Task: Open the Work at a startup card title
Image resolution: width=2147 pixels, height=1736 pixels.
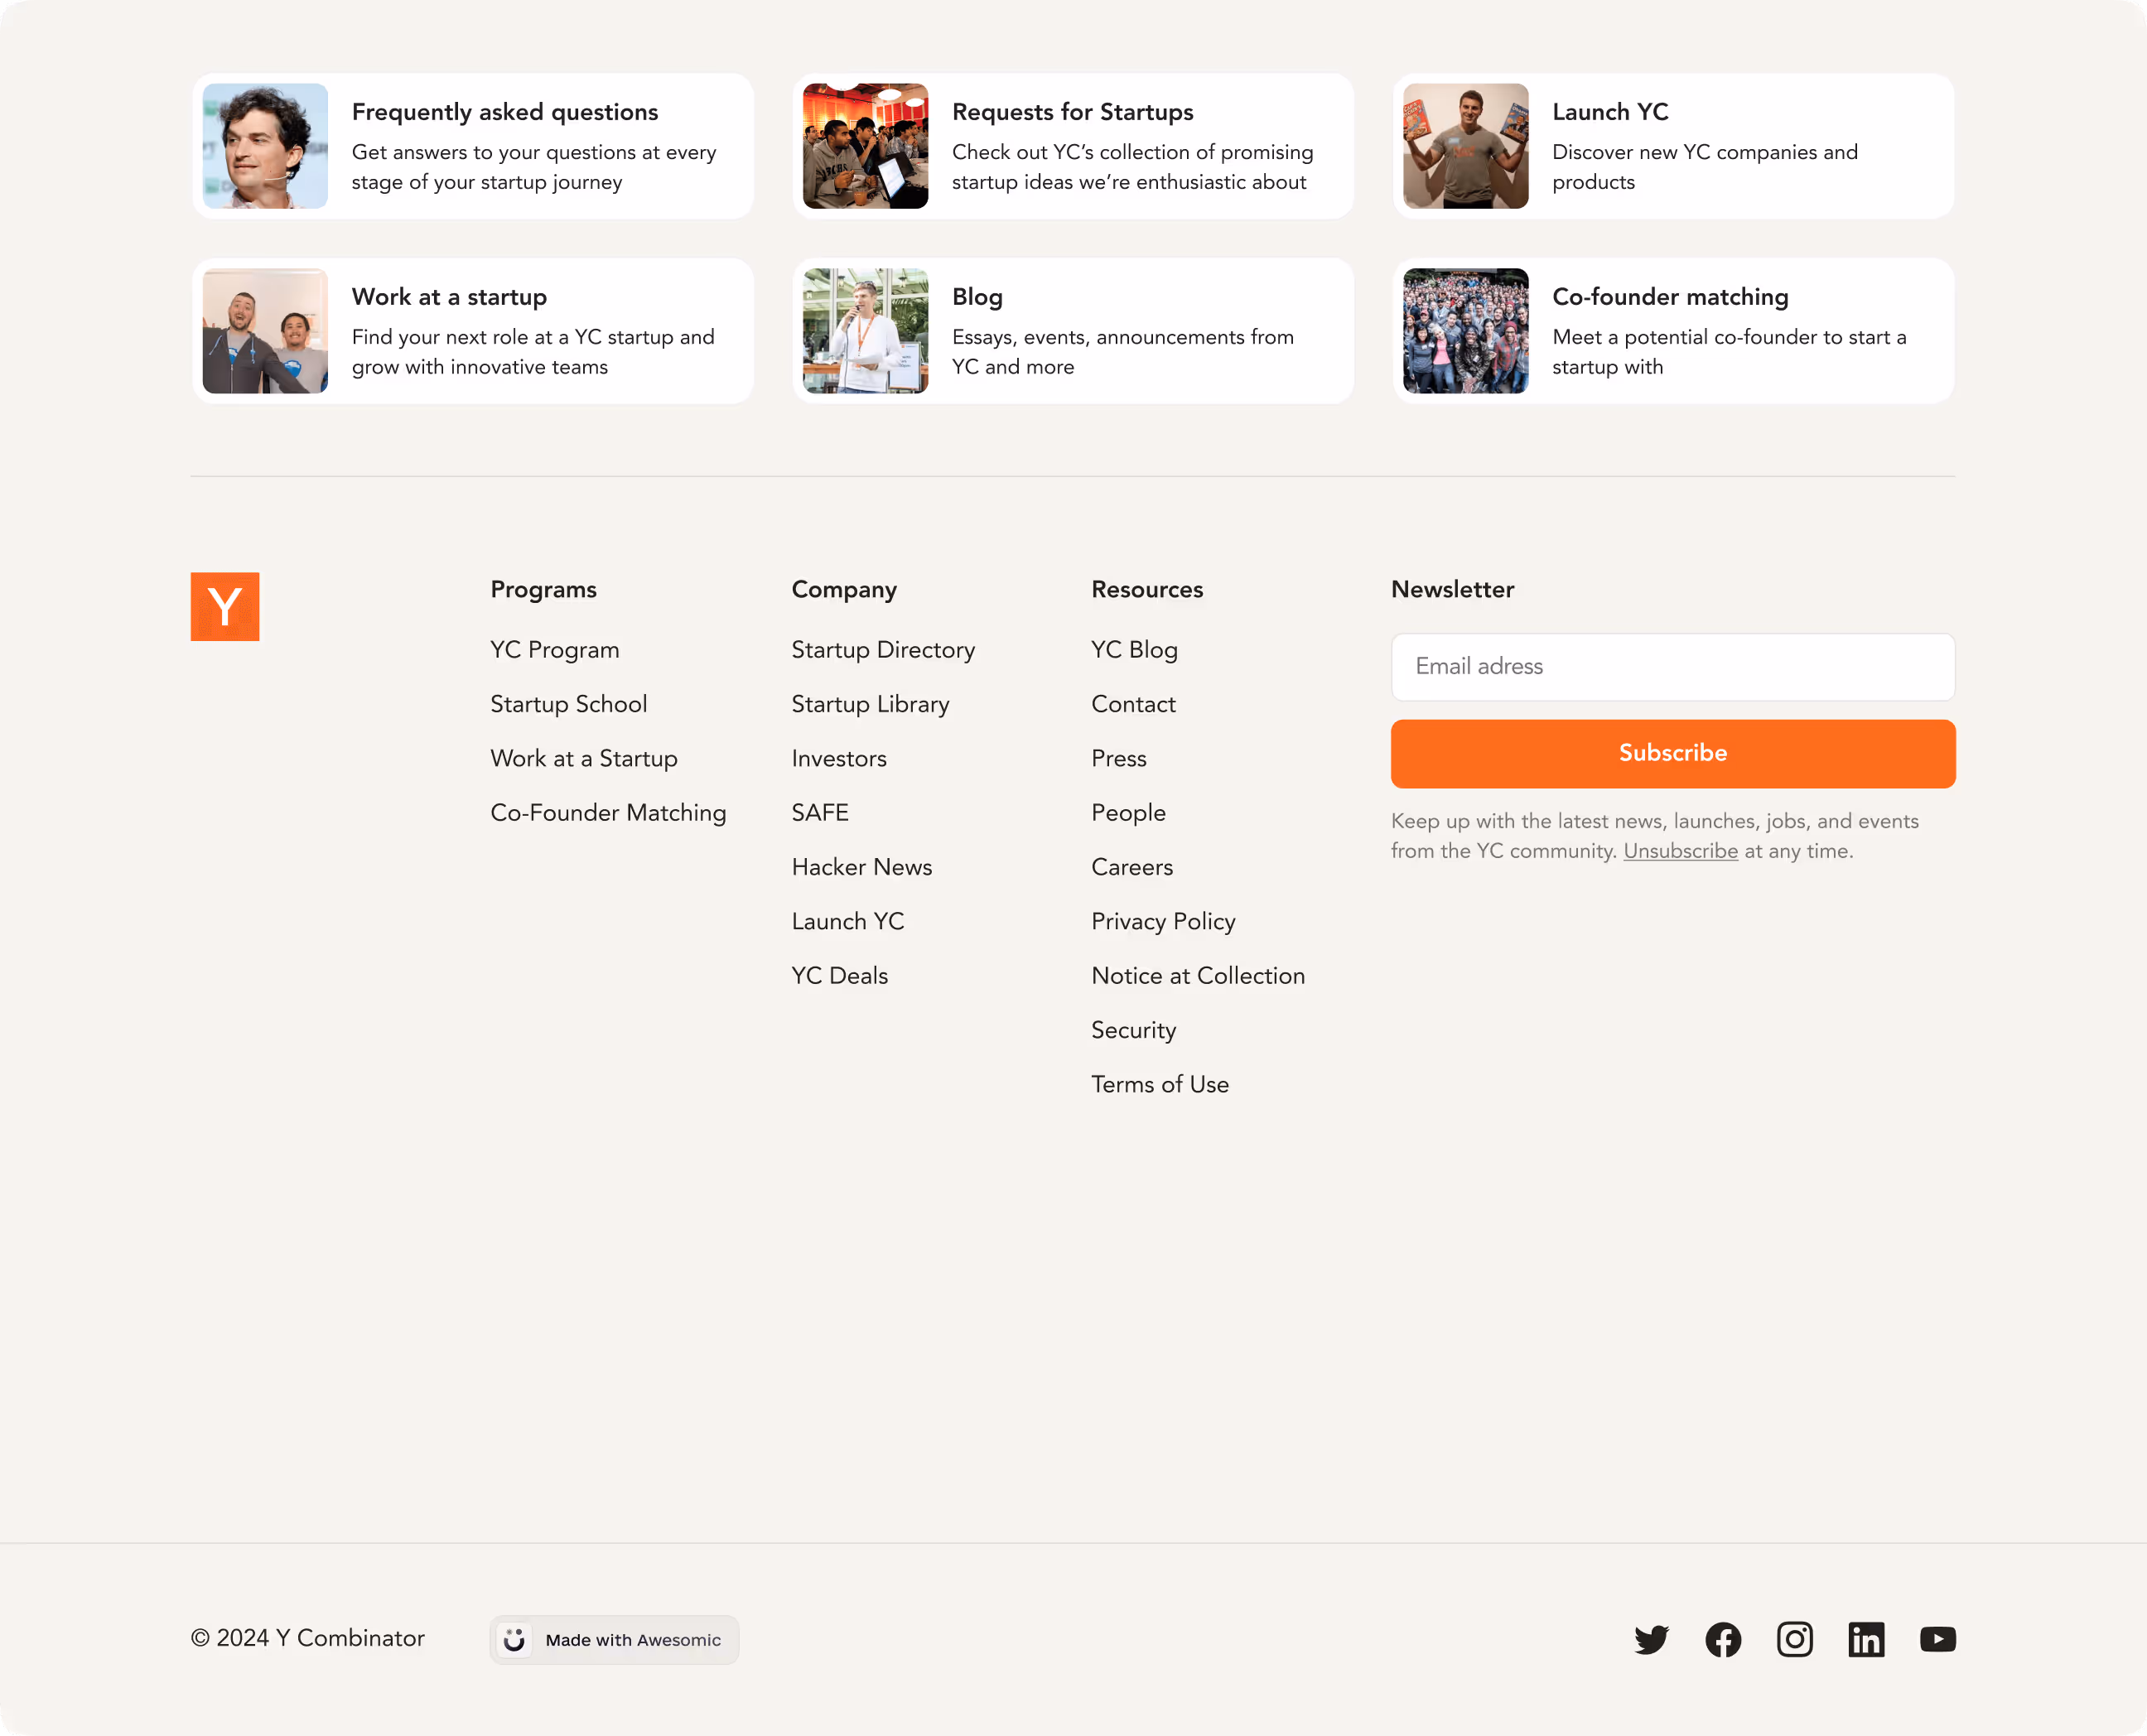Action: point(449,297)
